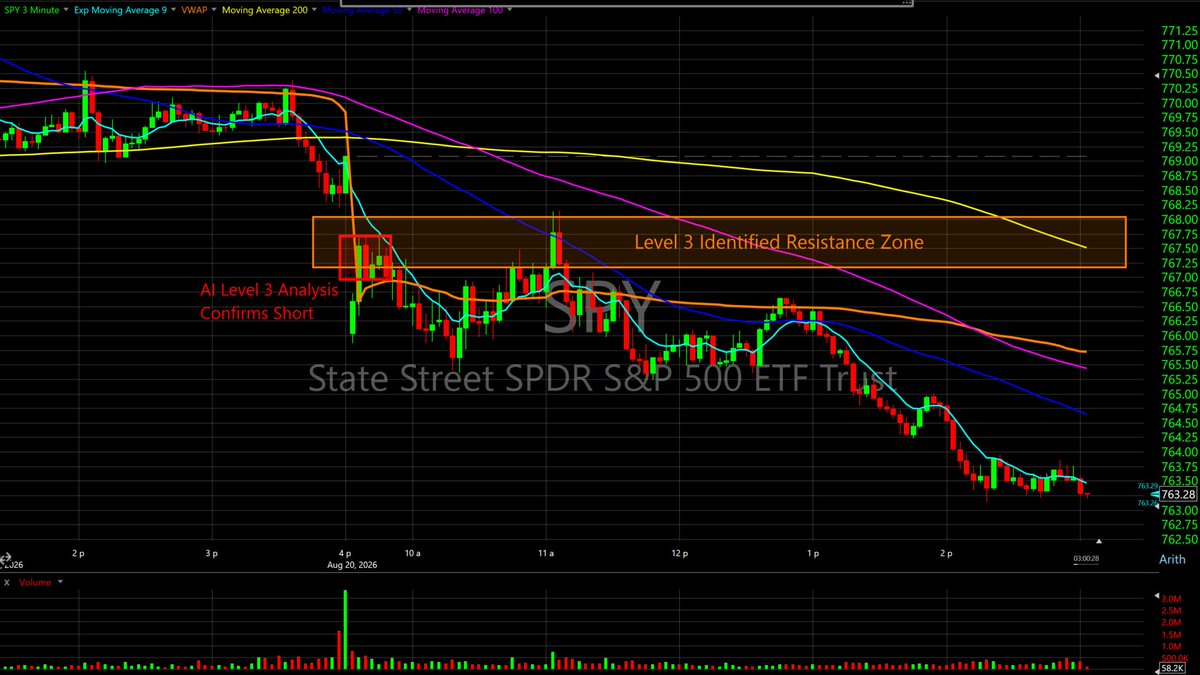Click the red Volume pane label
Viewport: 1200px width, 675px height.
pos(35,582)
